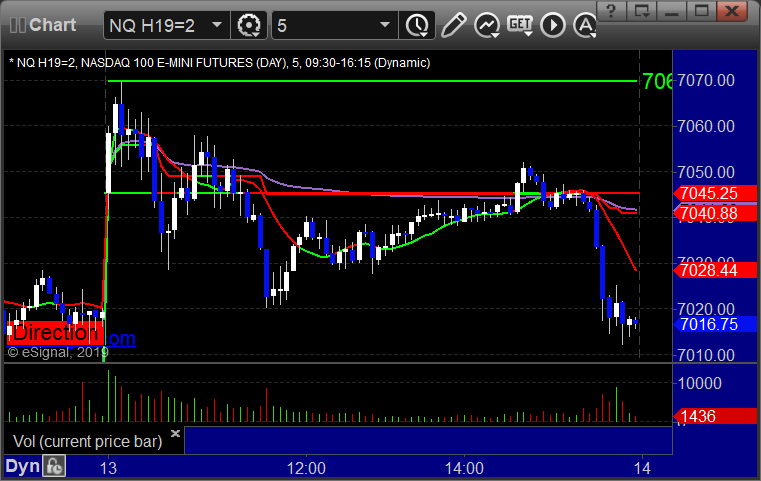Maximize the Chart window
This screenshot has height=481, width=761.
701,11
